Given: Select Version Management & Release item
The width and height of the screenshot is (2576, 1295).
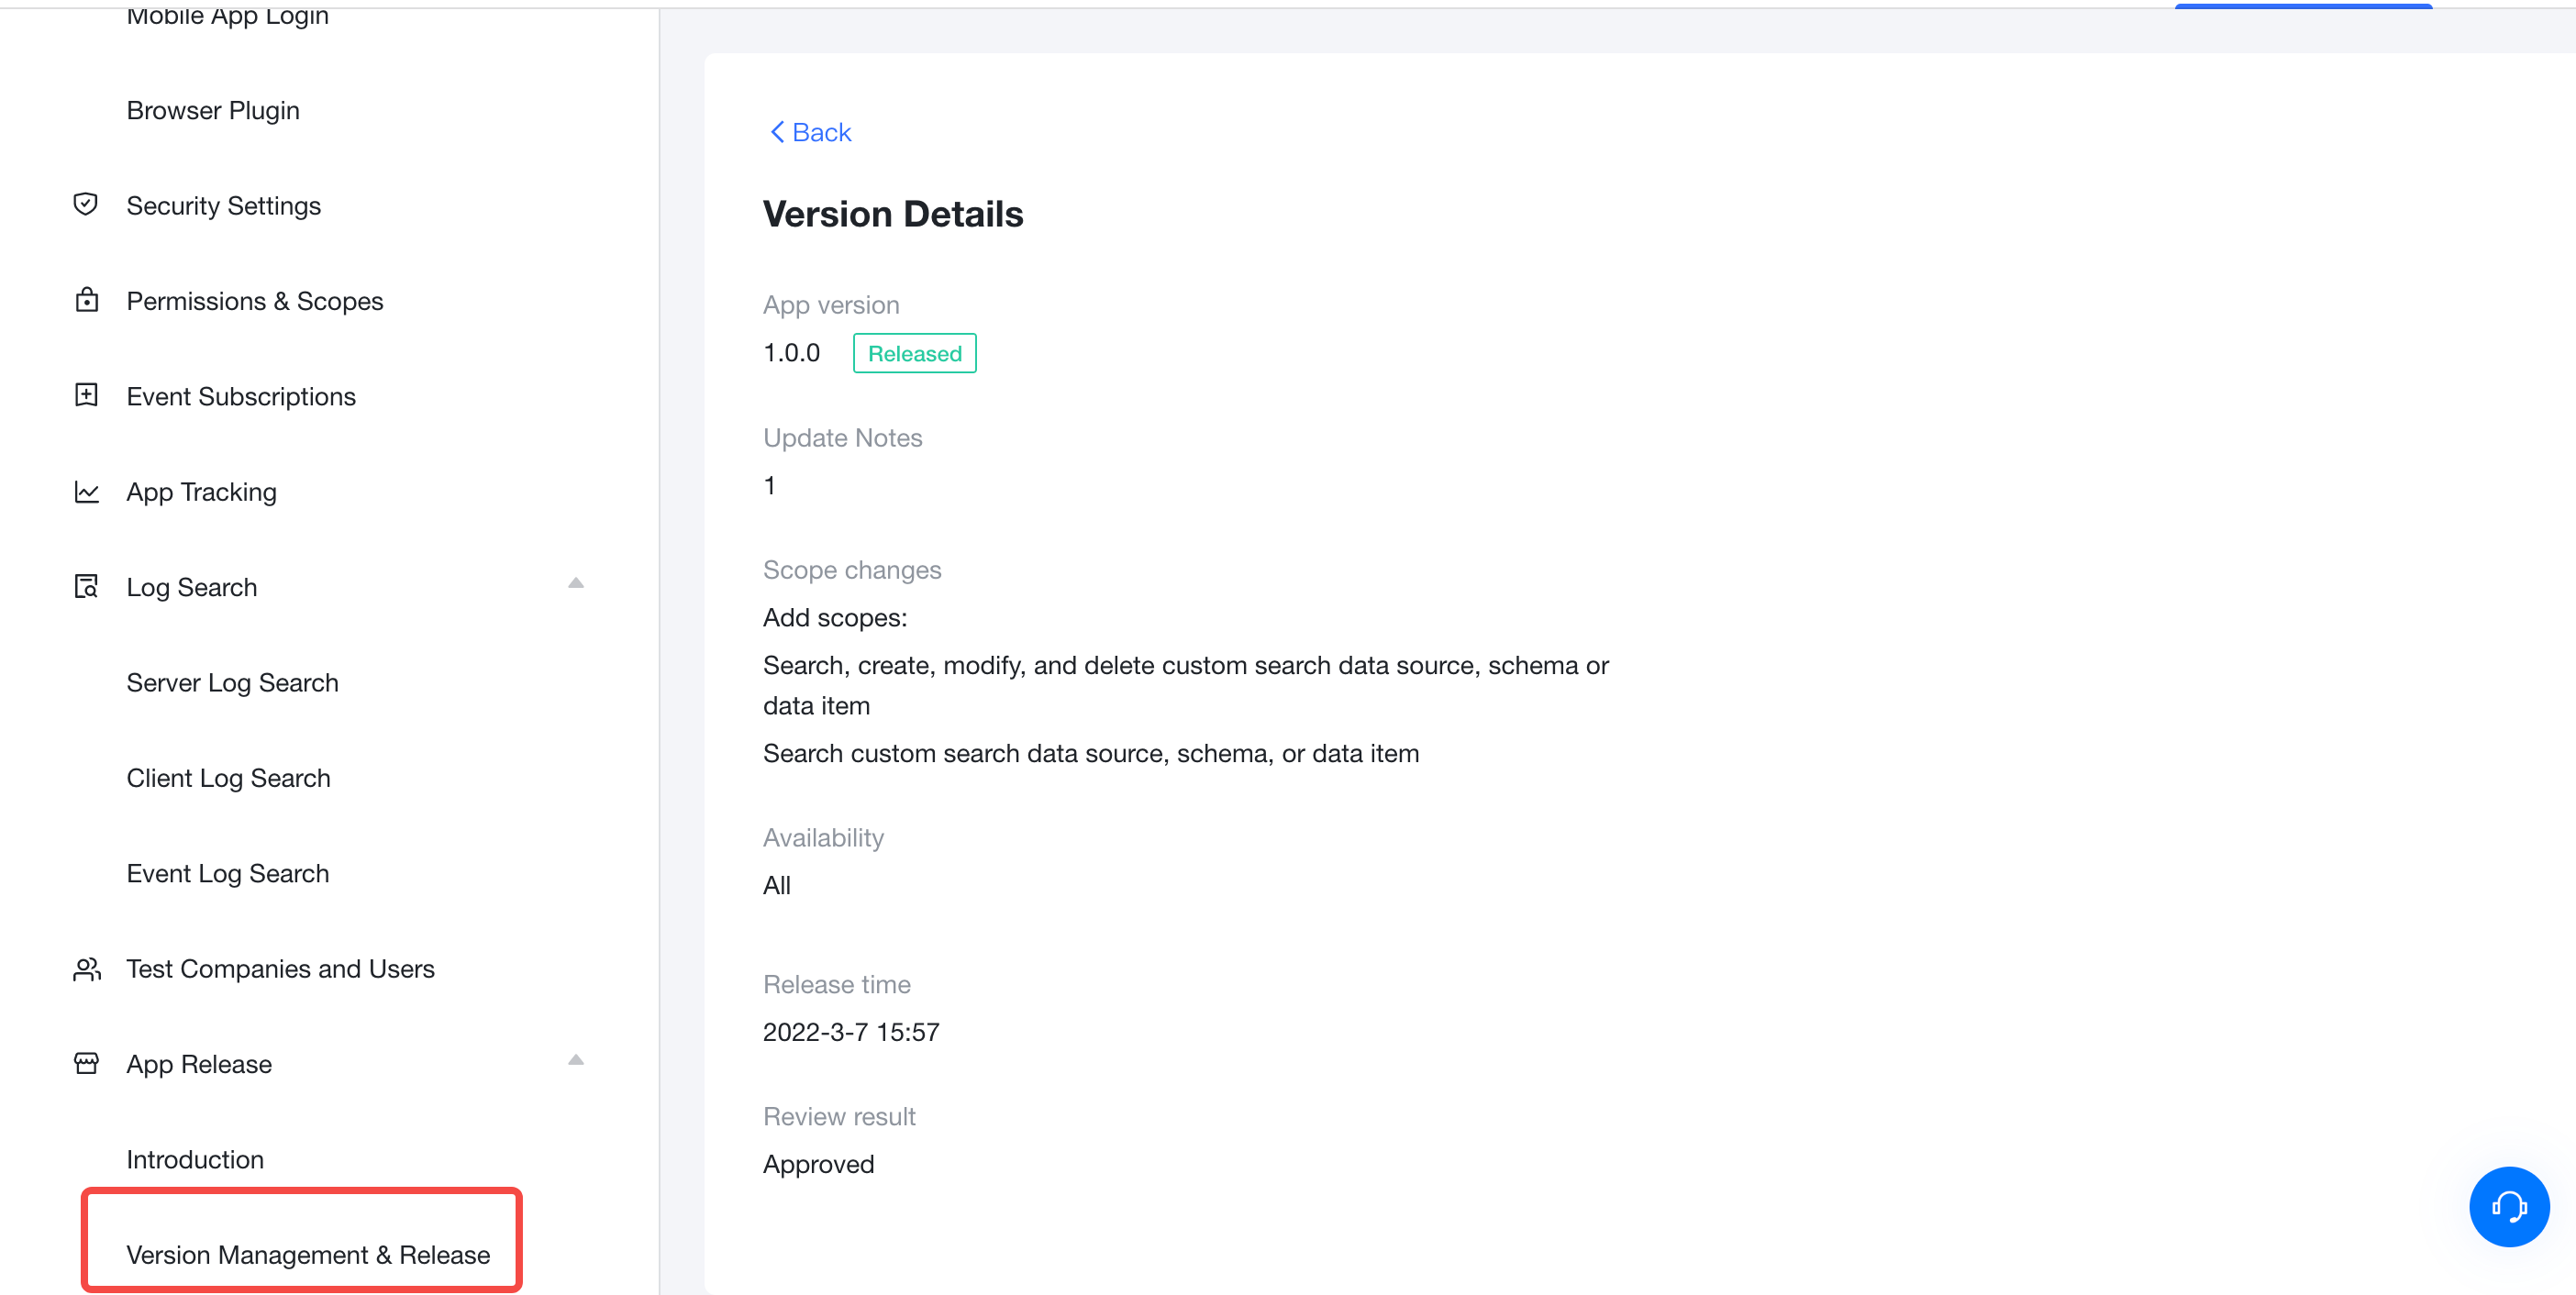Looking at the screenshot, I should click(x=308, y=1254).
